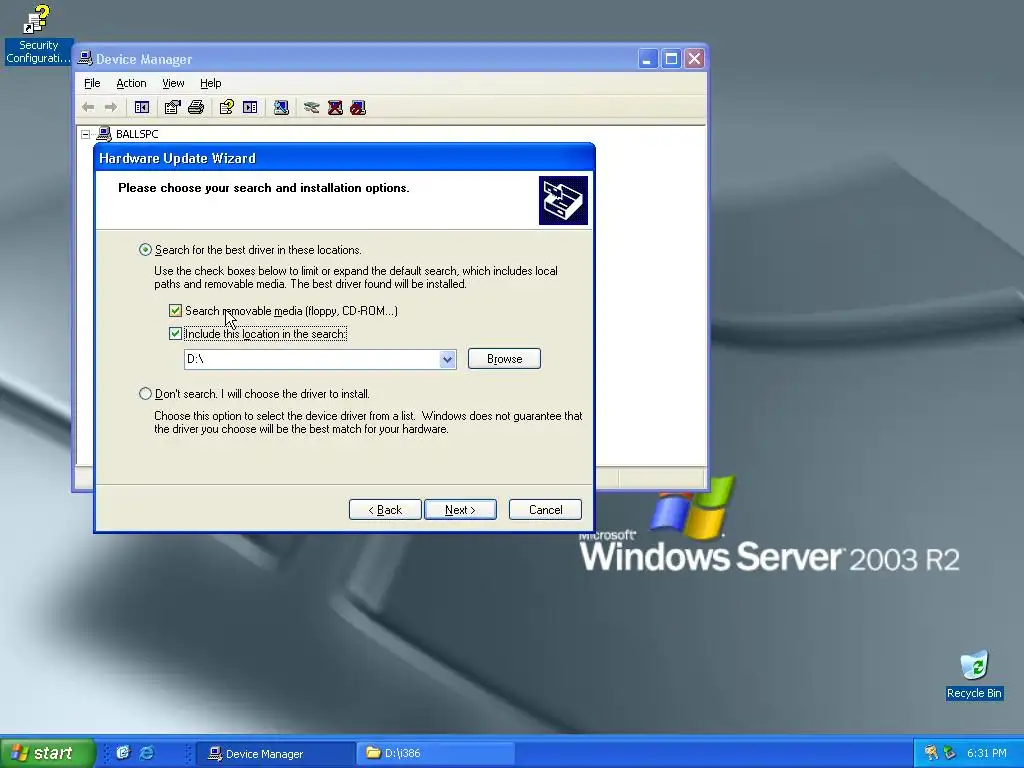
Task: Launch Internet Explorer from quick launch
Action: [147, 752]
